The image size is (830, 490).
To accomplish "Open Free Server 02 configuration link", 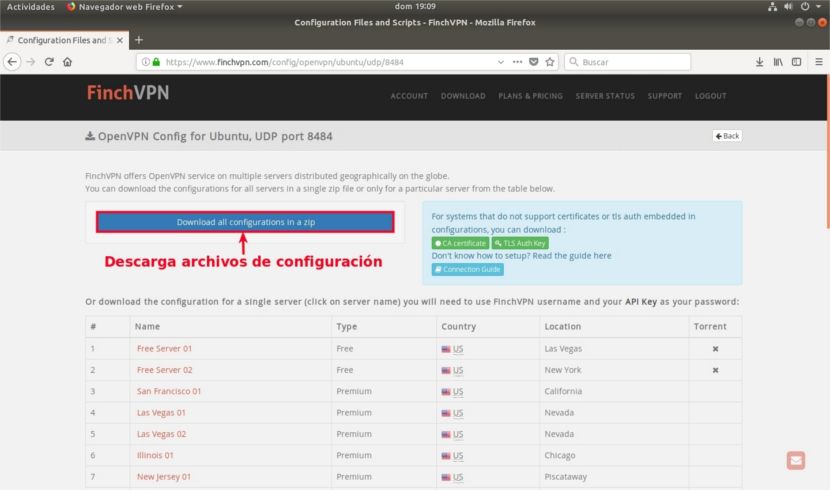I will (165, 370).
